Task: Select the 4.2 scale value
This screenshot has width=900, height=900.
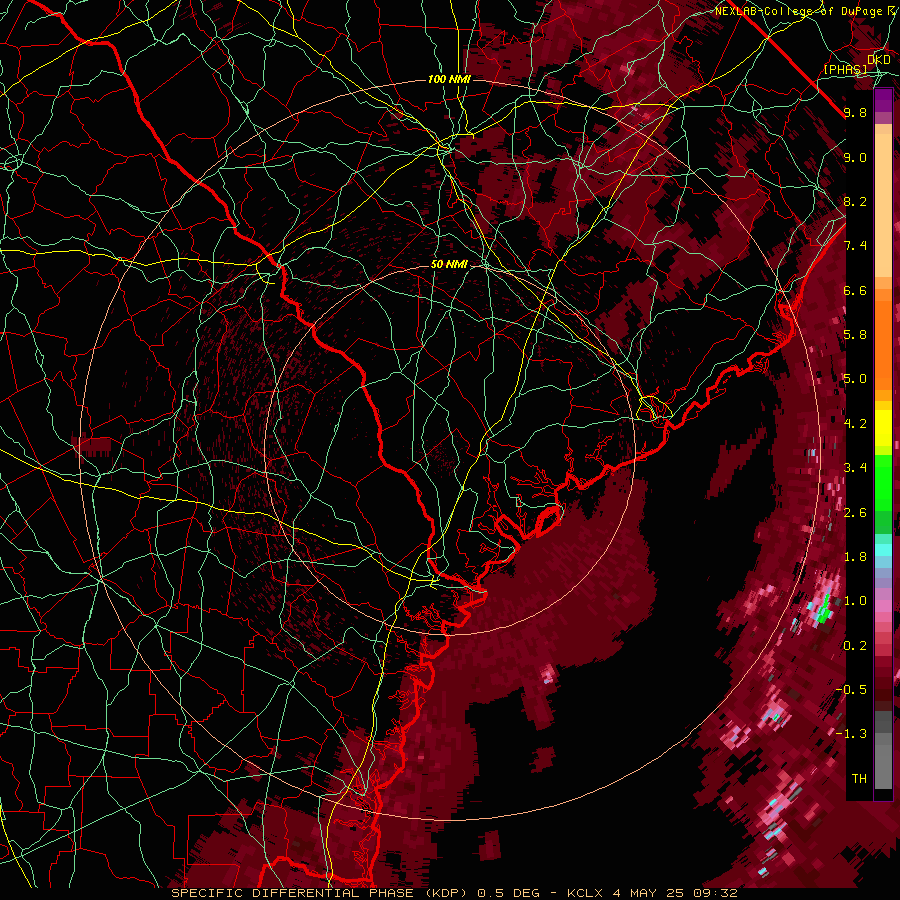Action: point(855,424)
